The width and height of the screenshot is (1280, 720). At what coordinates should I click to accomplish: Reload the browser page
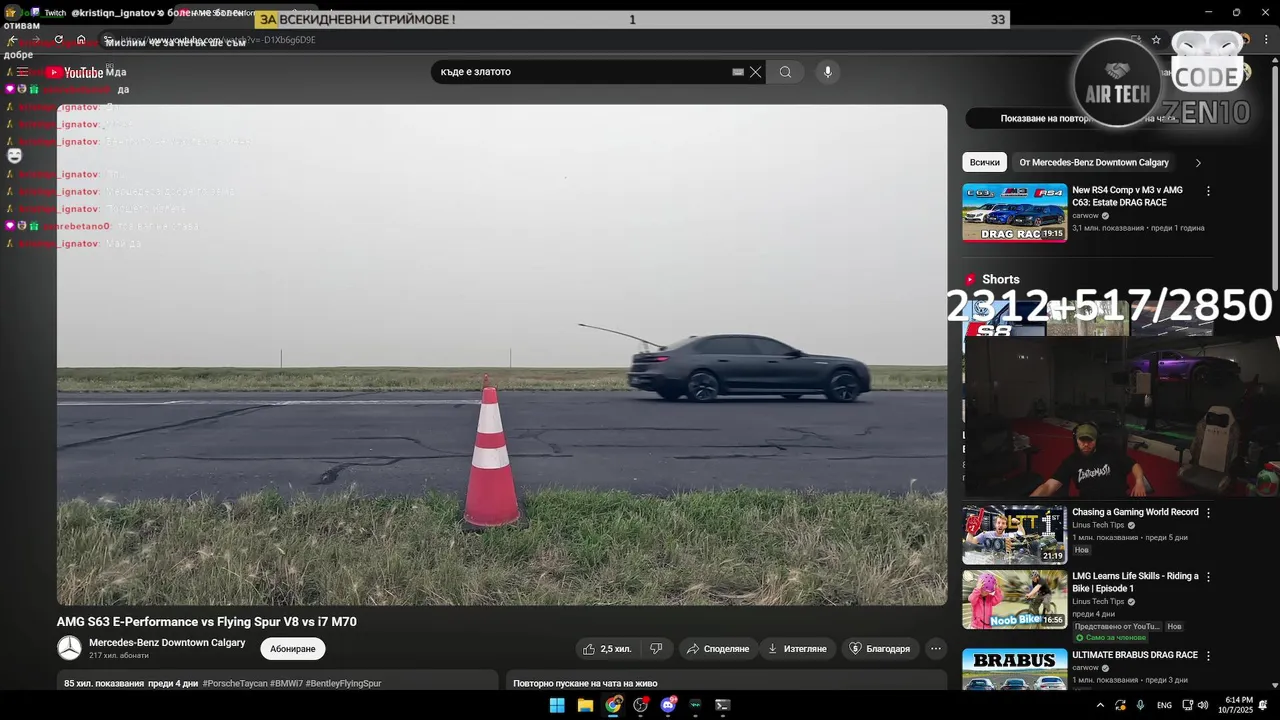tap(59, 40)
